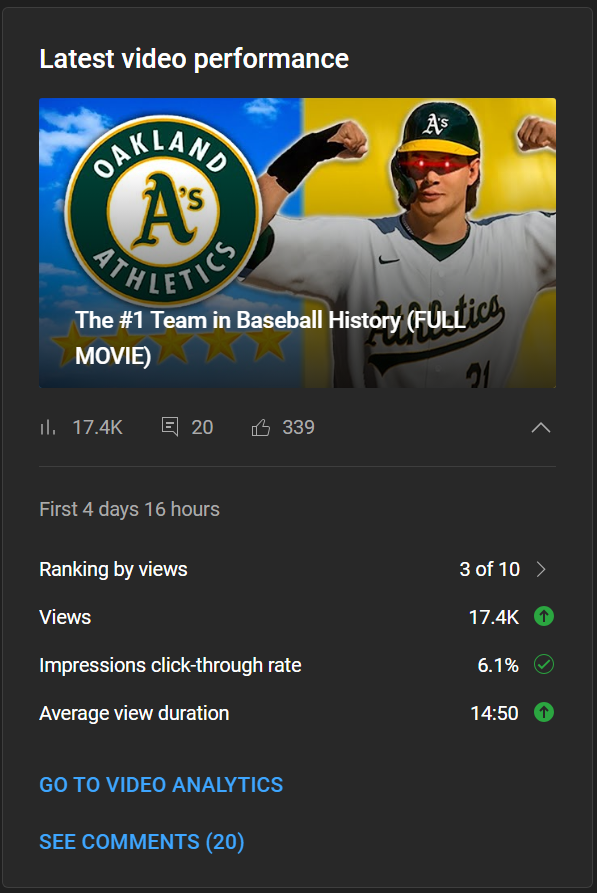The image size is (597, 893).
Task: Click 'Average view duration' label
Action: pyautogui.click(x=134, y=713)
